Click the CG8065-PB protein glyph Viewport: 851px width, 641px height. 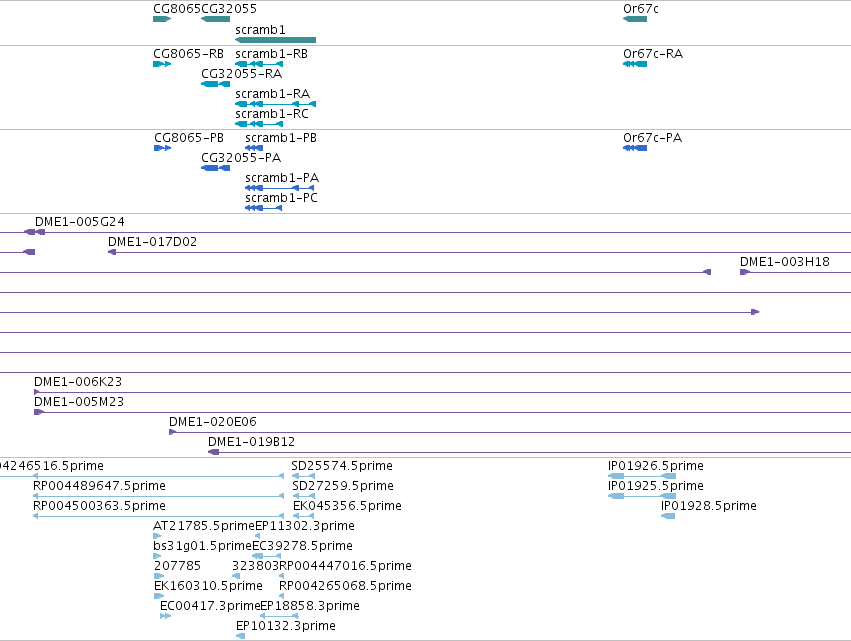click(162, 148)
